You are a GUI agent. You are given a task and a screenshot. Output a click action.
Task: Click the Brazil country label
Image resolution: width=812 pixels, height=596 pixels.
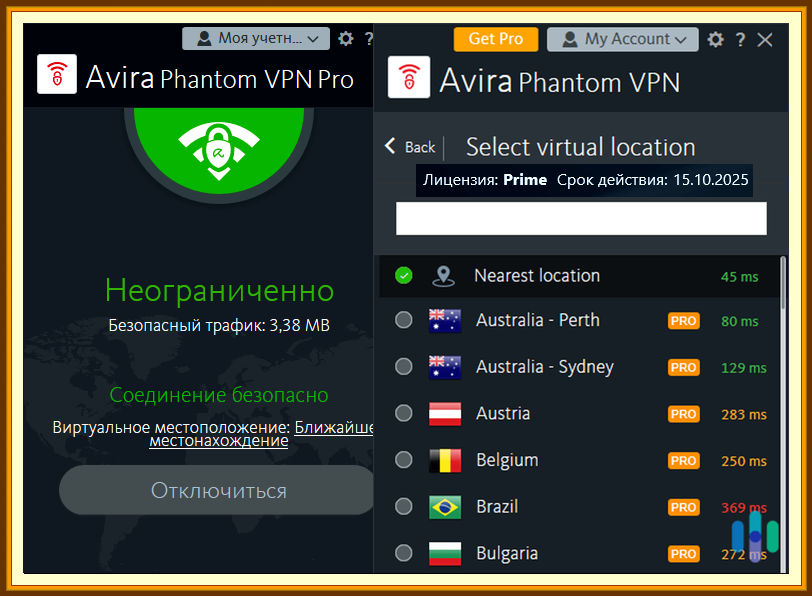point(497,507)
